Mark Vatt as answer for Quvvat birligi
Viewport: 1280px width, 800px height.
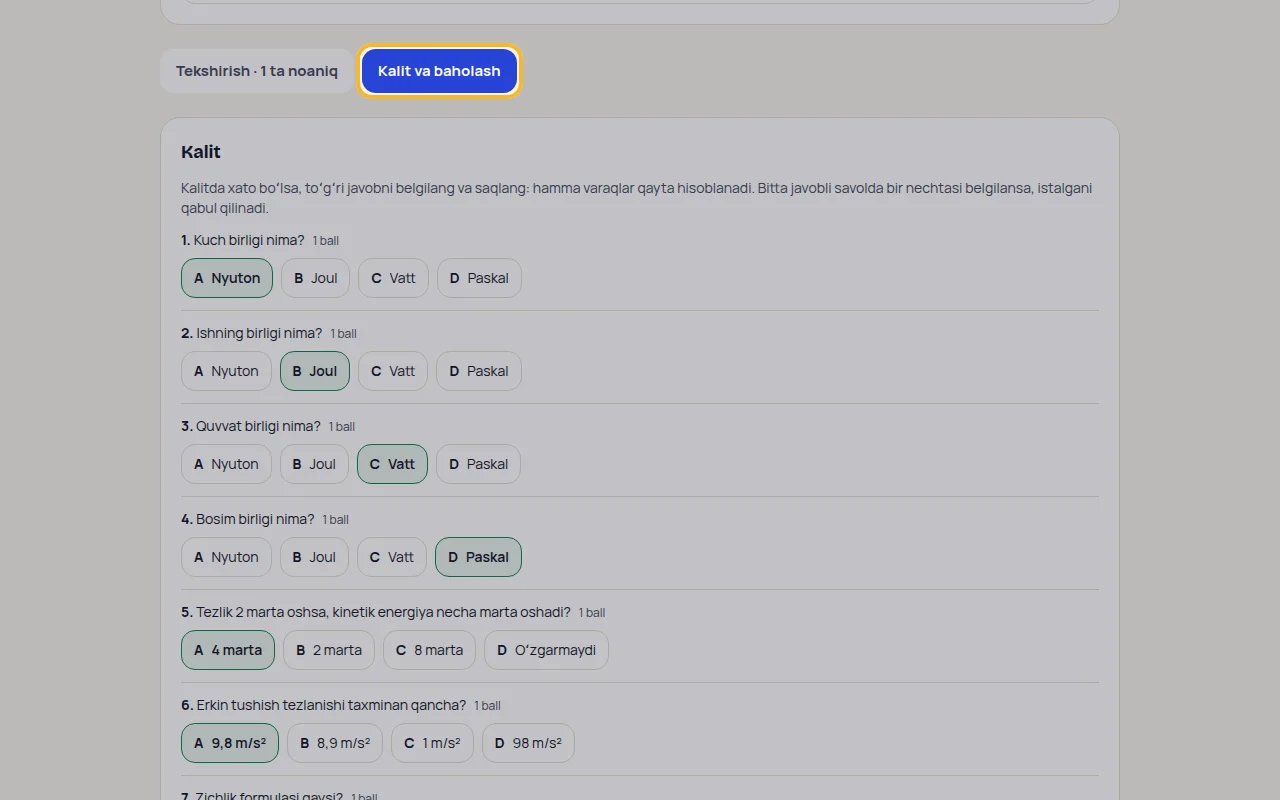pyautogui.click(x=392, y=464)
